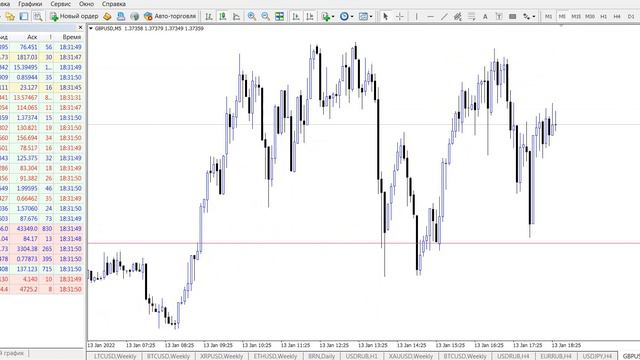Switch timeframe to H1
This screenshot has width=640, height=360.
click(x=604, y=16)
